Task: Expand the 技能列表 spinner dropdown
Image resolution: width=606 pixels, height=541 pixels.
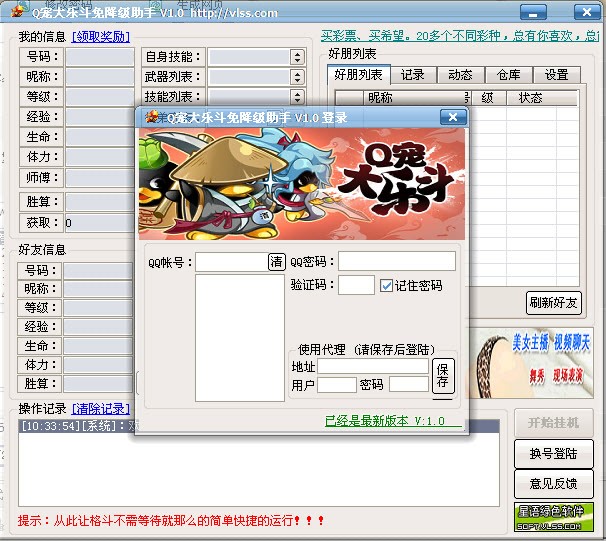Action: [297, 97]
